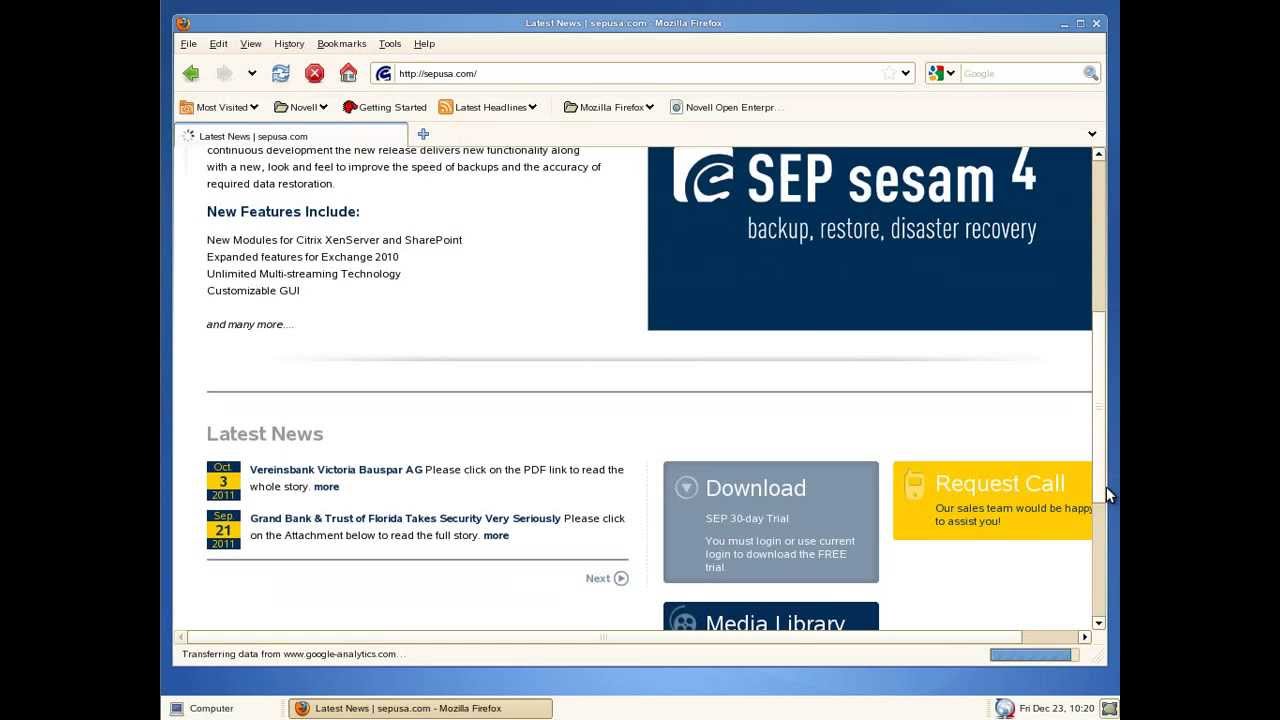Viewport: 1280px width, 720px height.
Task: Click the tray icon right of the clock
Action: pyautogui.click(x=1109, y=708)
